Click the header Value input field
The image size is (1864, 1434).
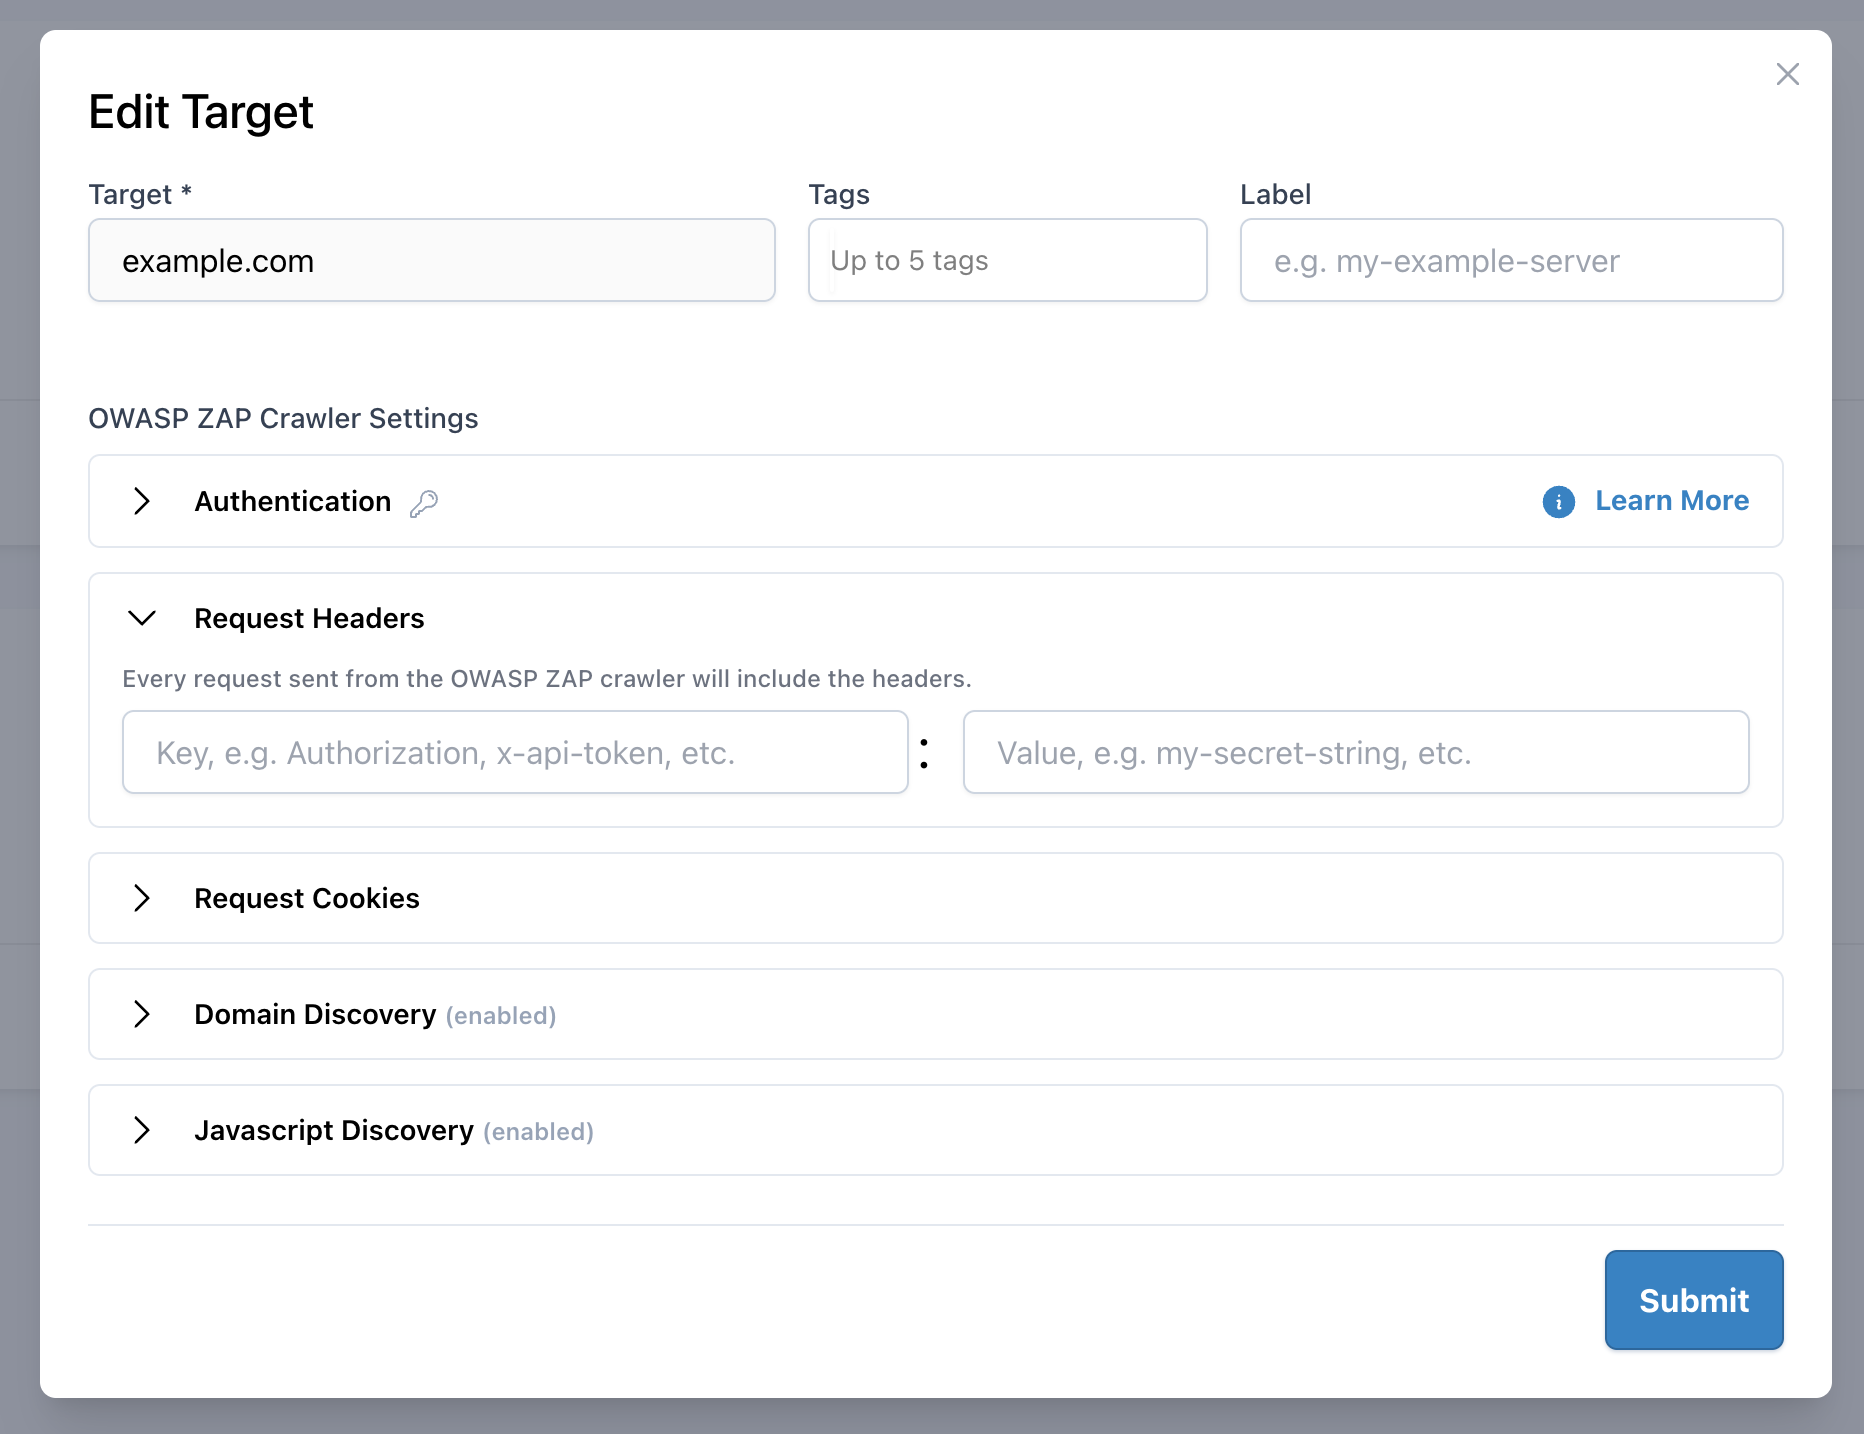pyautogui.click(x=1355, y=753)
